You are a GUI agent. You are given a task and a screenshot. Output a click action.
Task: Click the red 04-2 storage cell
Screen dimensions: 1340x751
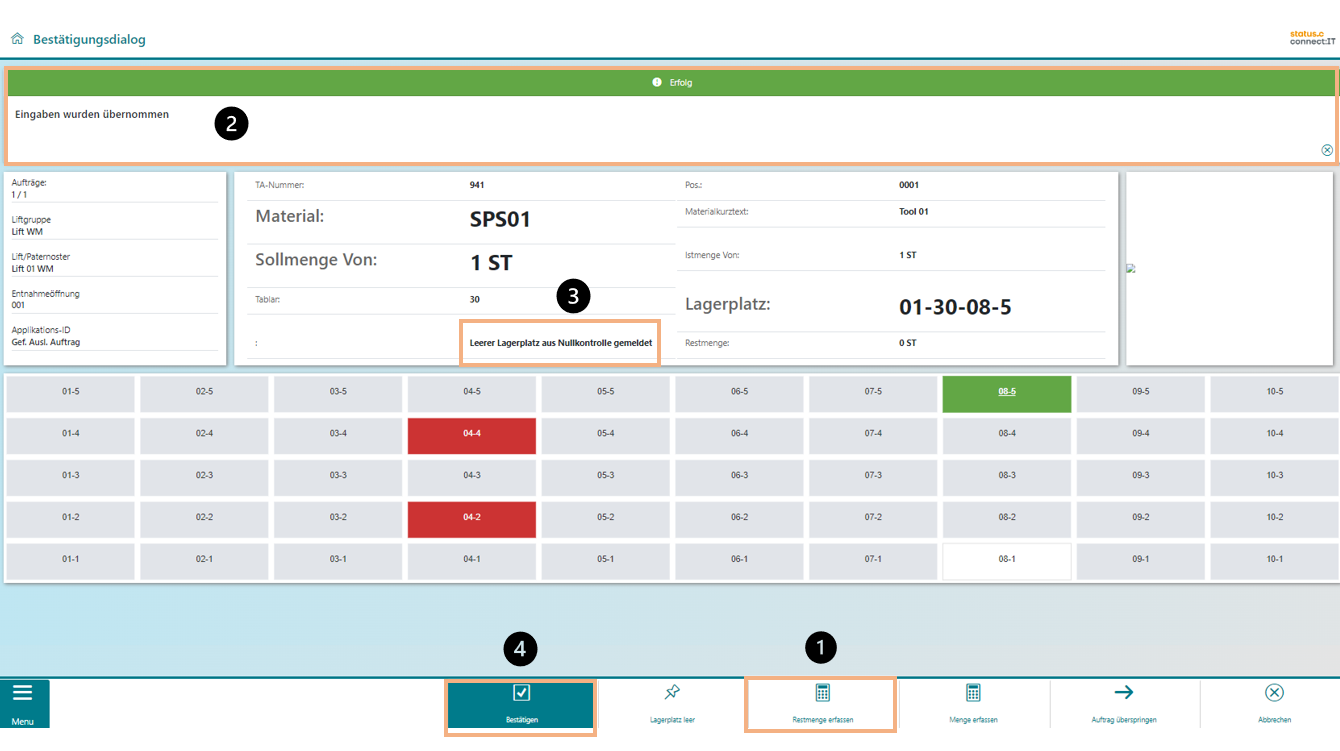coord(472,518)
